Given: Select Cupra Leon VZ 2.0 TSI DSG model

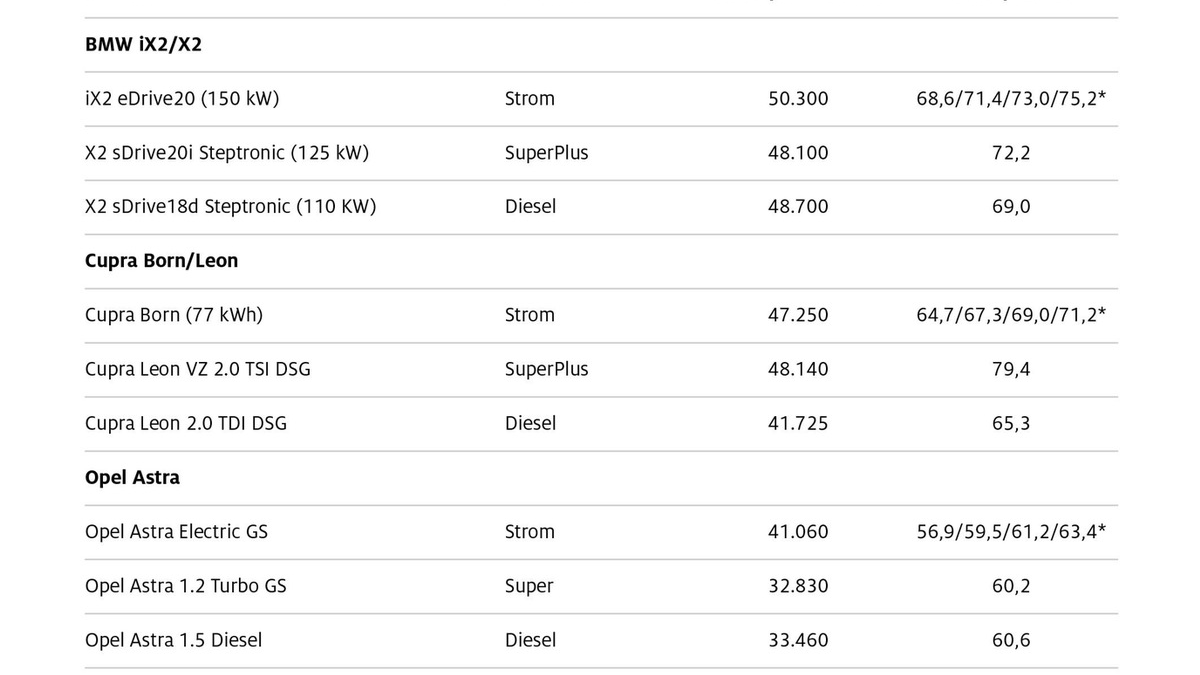Looking at the screenshot, I should tap(198, 369).
